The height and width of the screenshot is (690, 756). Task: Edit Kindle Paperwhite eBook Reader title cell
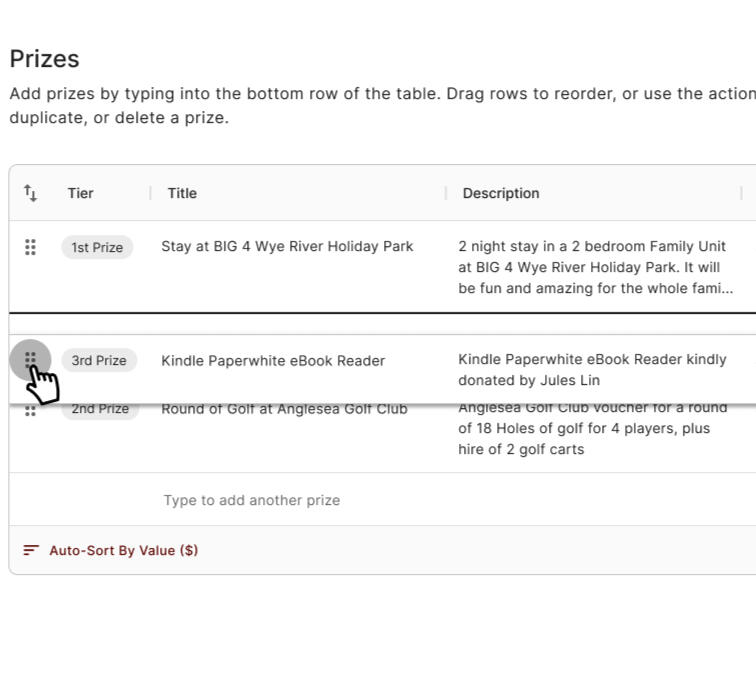273,360
